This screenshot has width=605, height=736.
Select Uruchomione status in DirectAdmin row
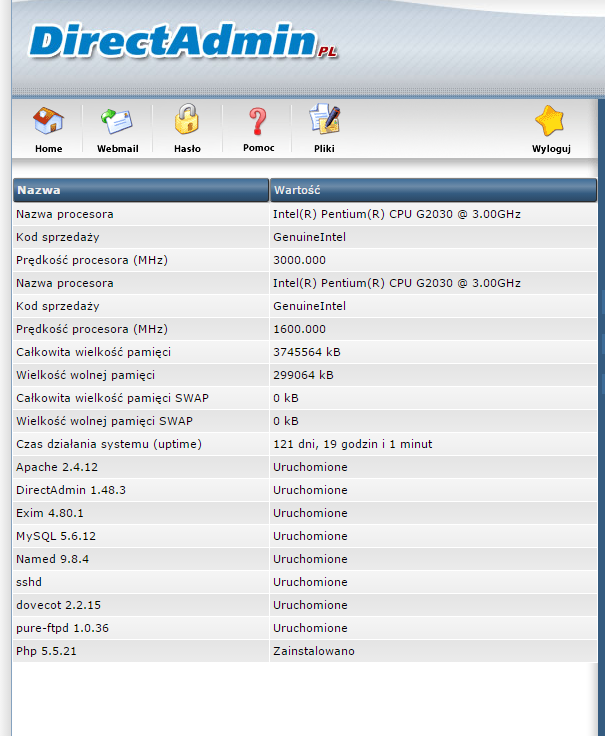click(310, 490)
